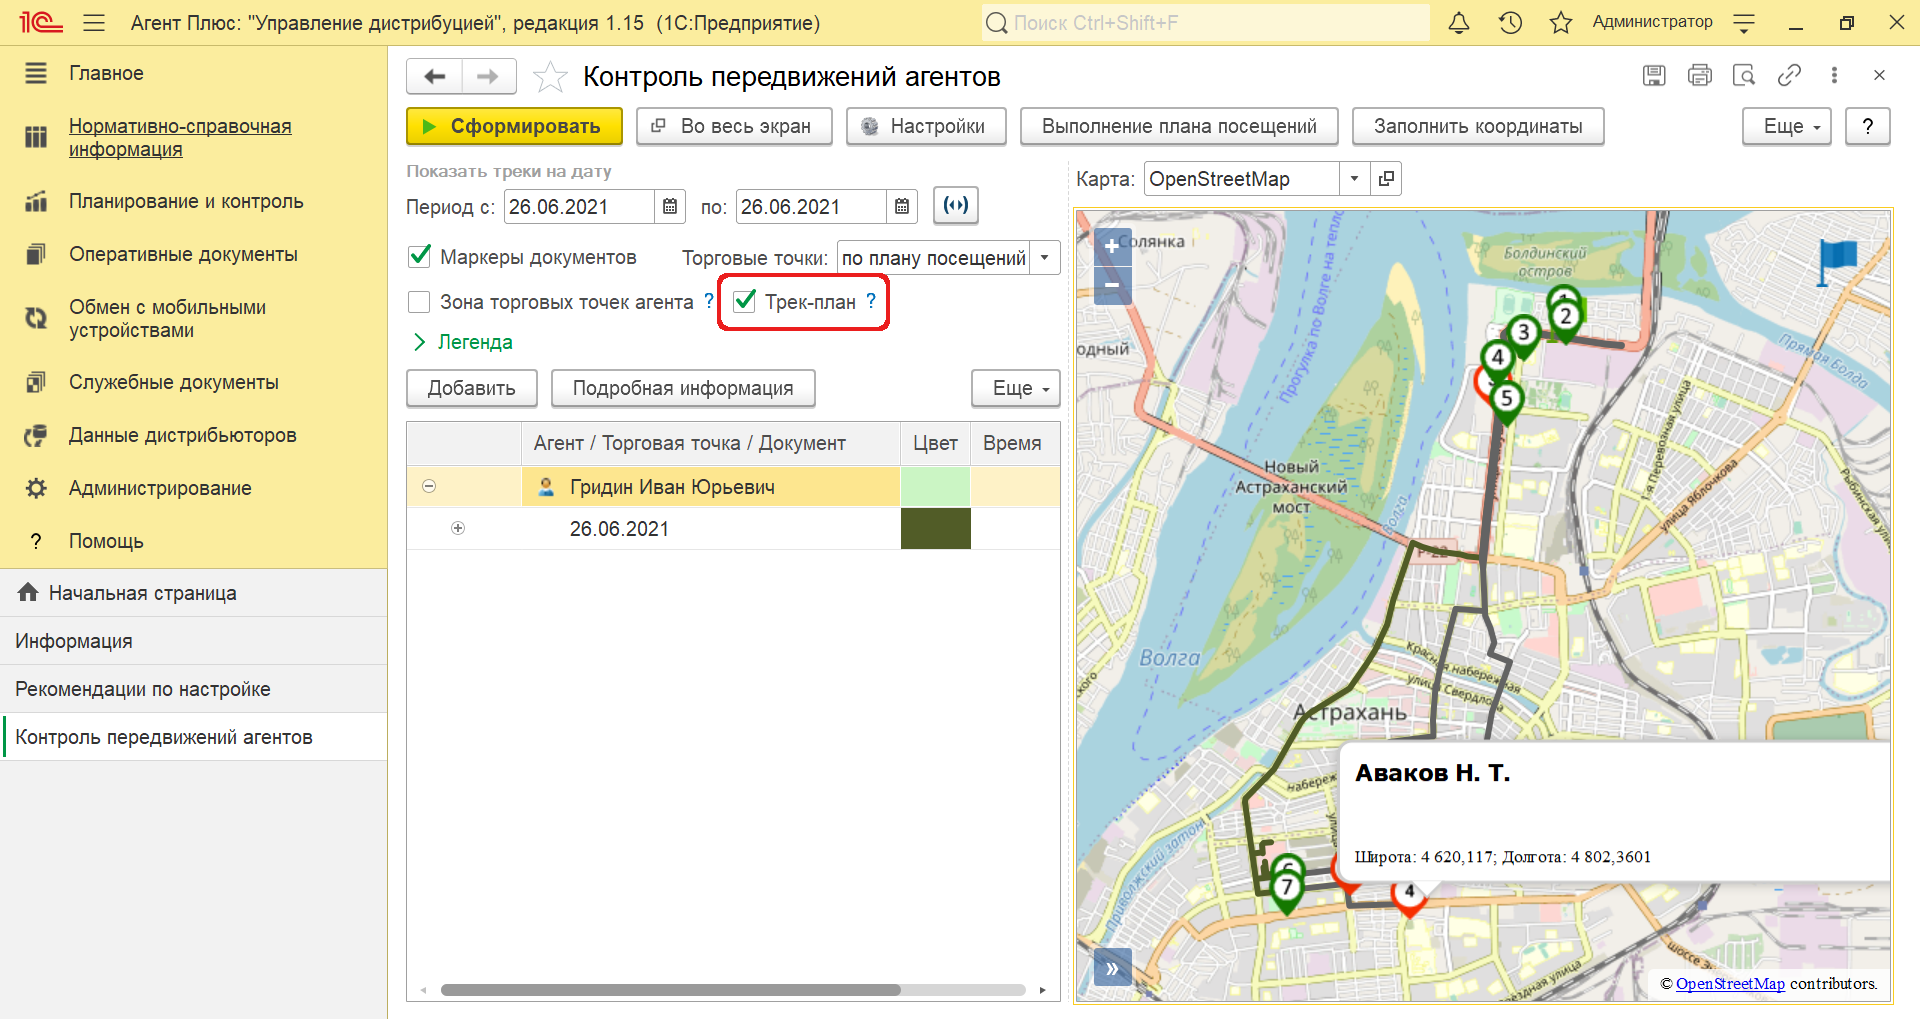Image resolution: width=1920 pixels, height=1019 pixels.
Task: Add report to favorites star
Action: click(x=550, y=76)
